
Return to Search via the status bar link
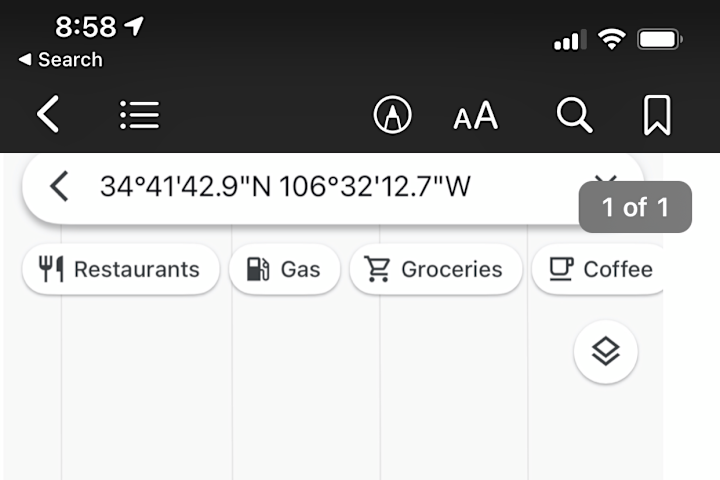point(61,60)
